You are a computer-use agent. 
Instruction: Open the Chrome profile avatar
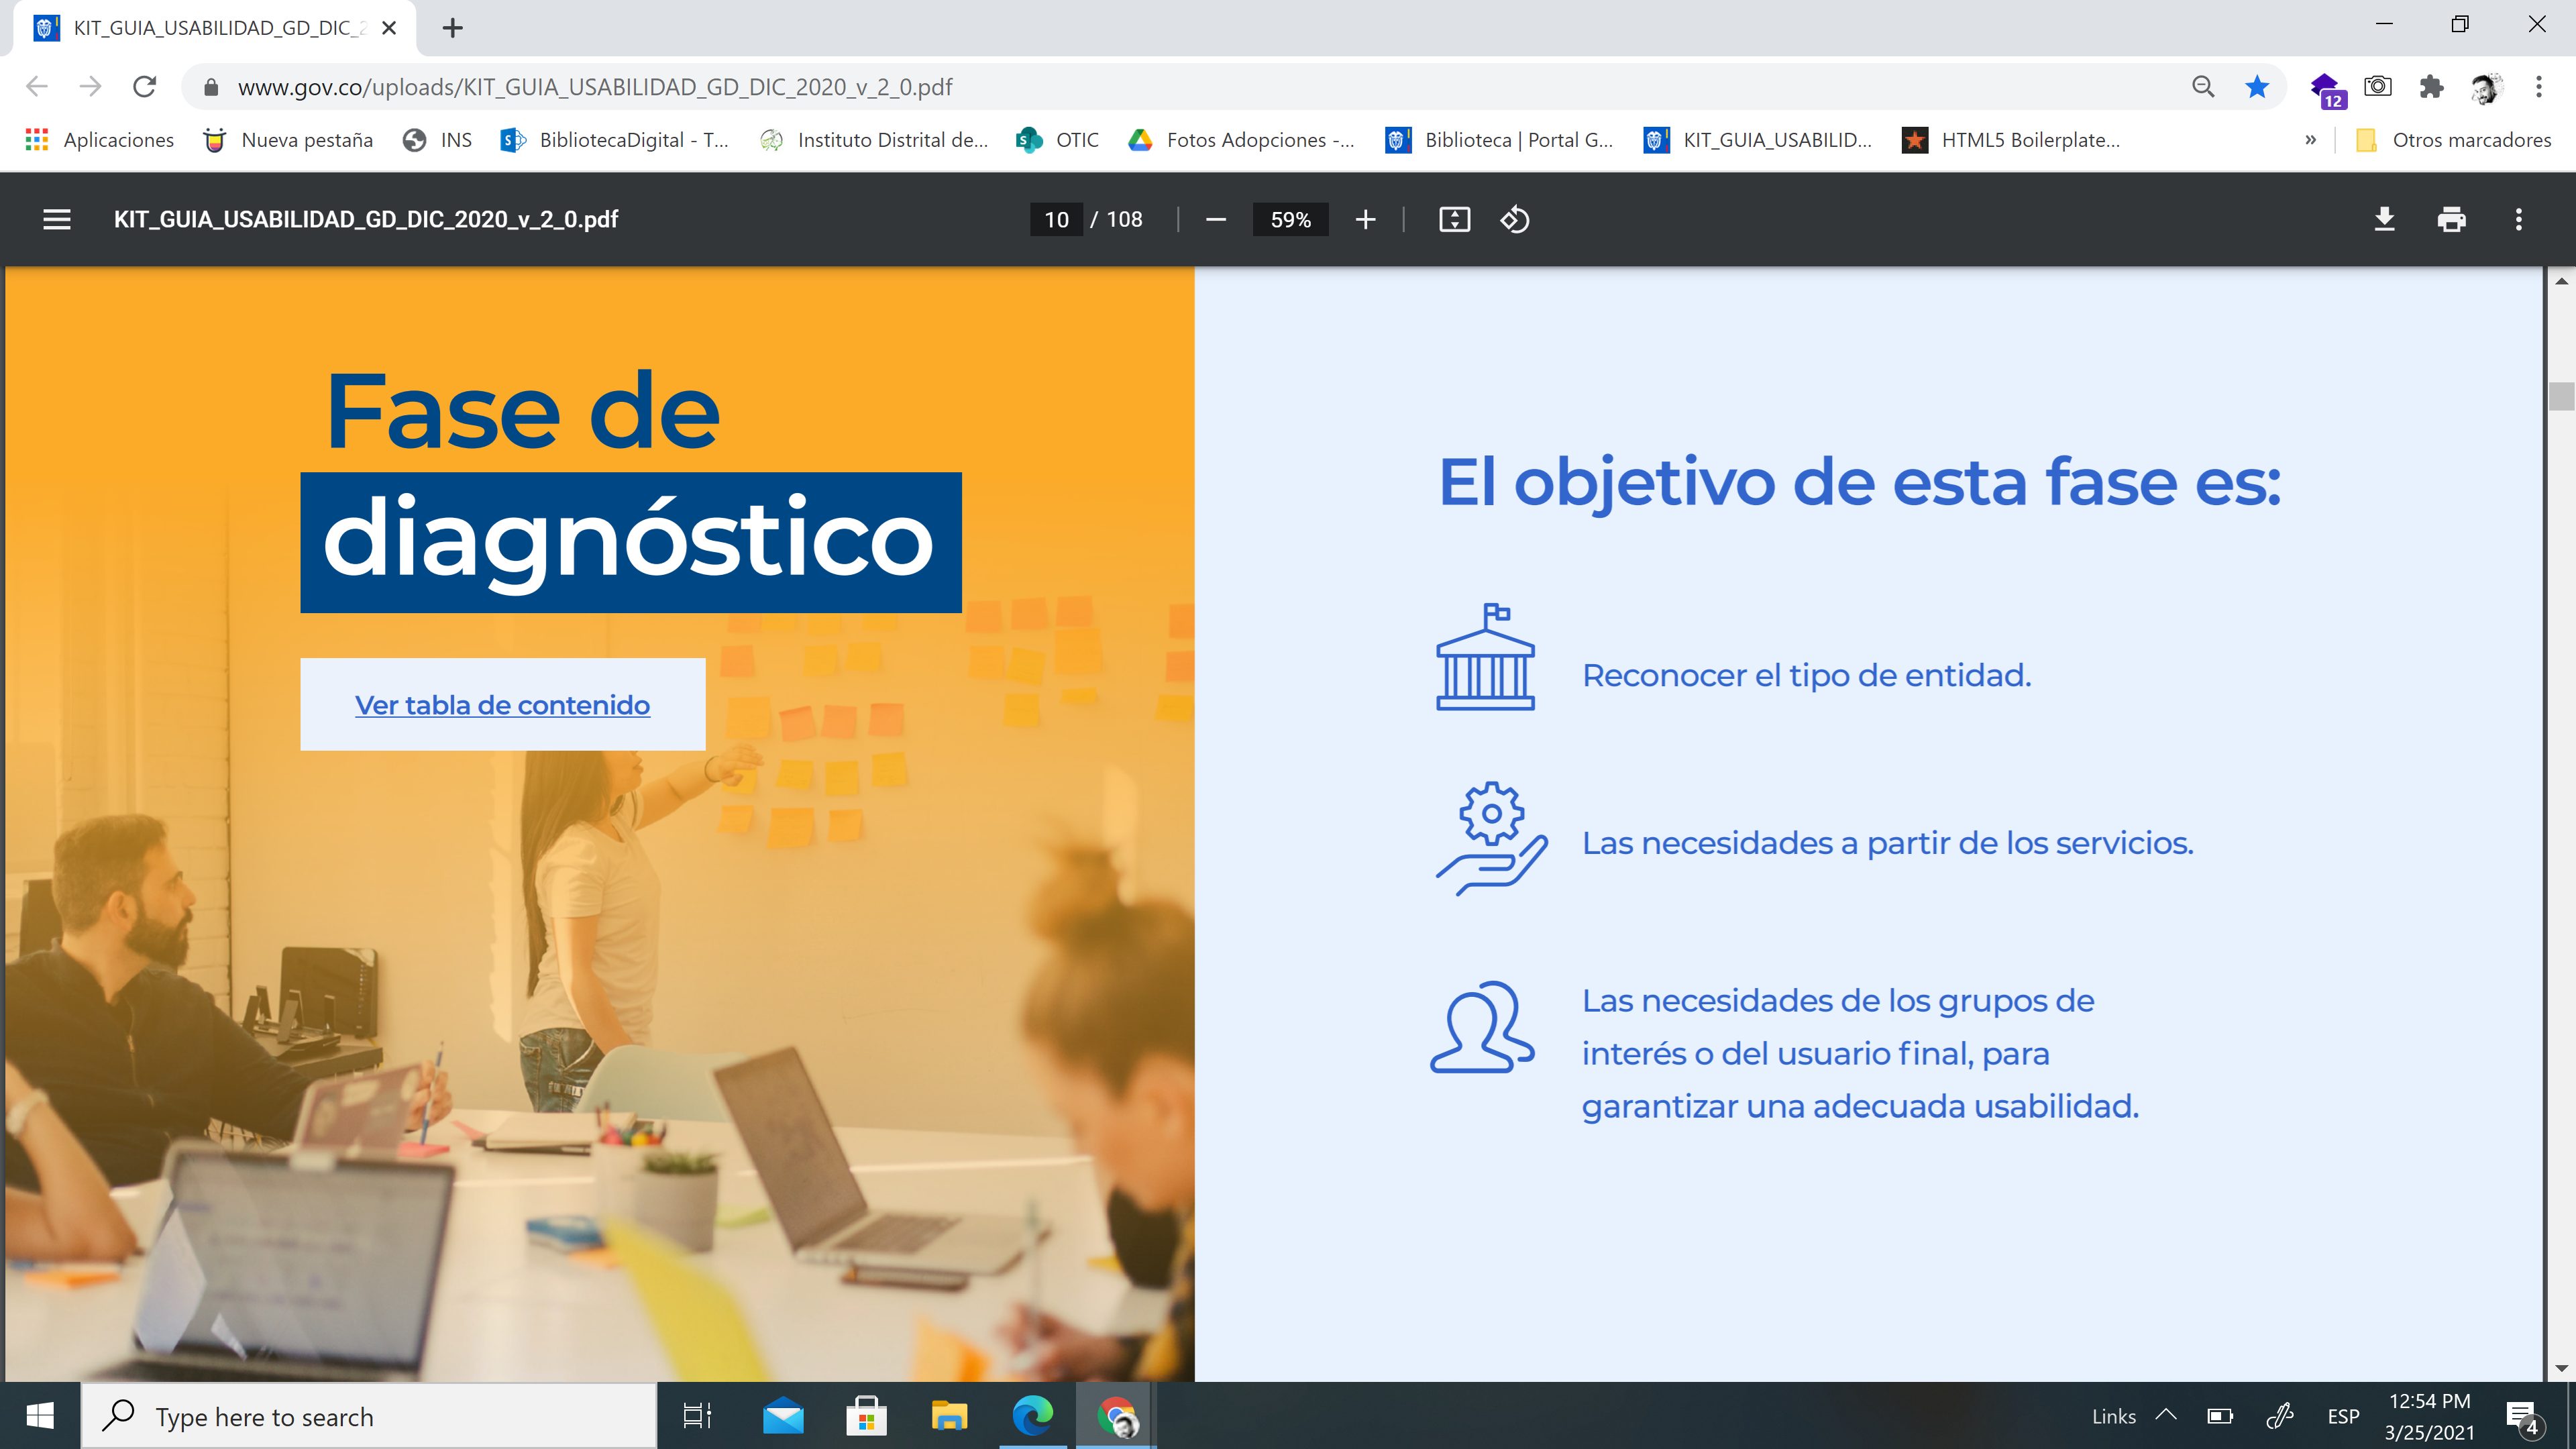2486,88
